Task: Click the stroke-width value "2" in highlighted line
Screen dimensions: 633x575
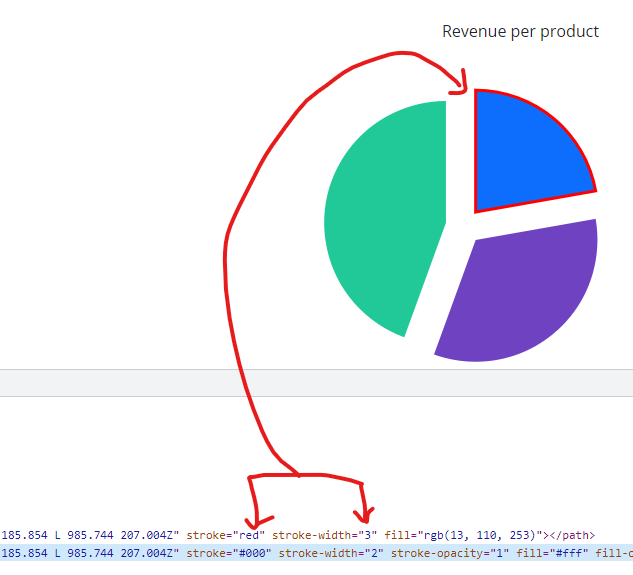Action: (x=372, y=553)
